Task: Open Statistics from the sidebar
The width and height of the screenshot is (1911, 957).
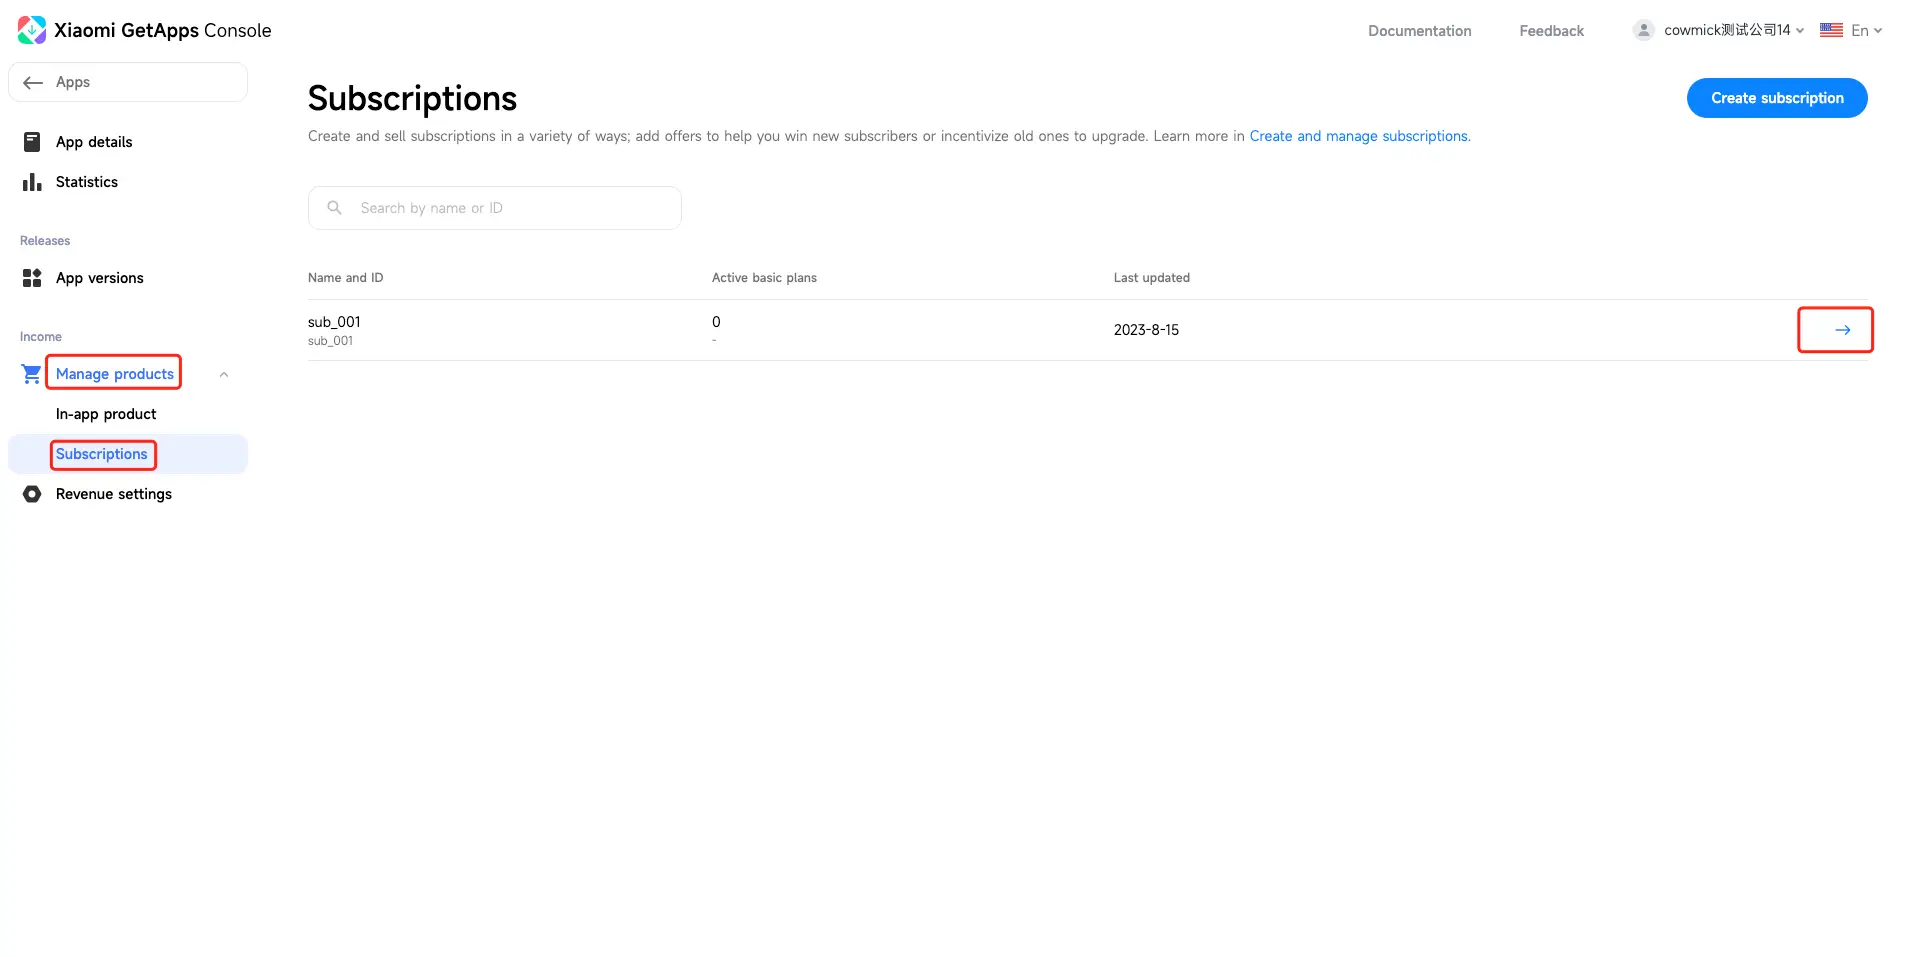Action: 87,182
